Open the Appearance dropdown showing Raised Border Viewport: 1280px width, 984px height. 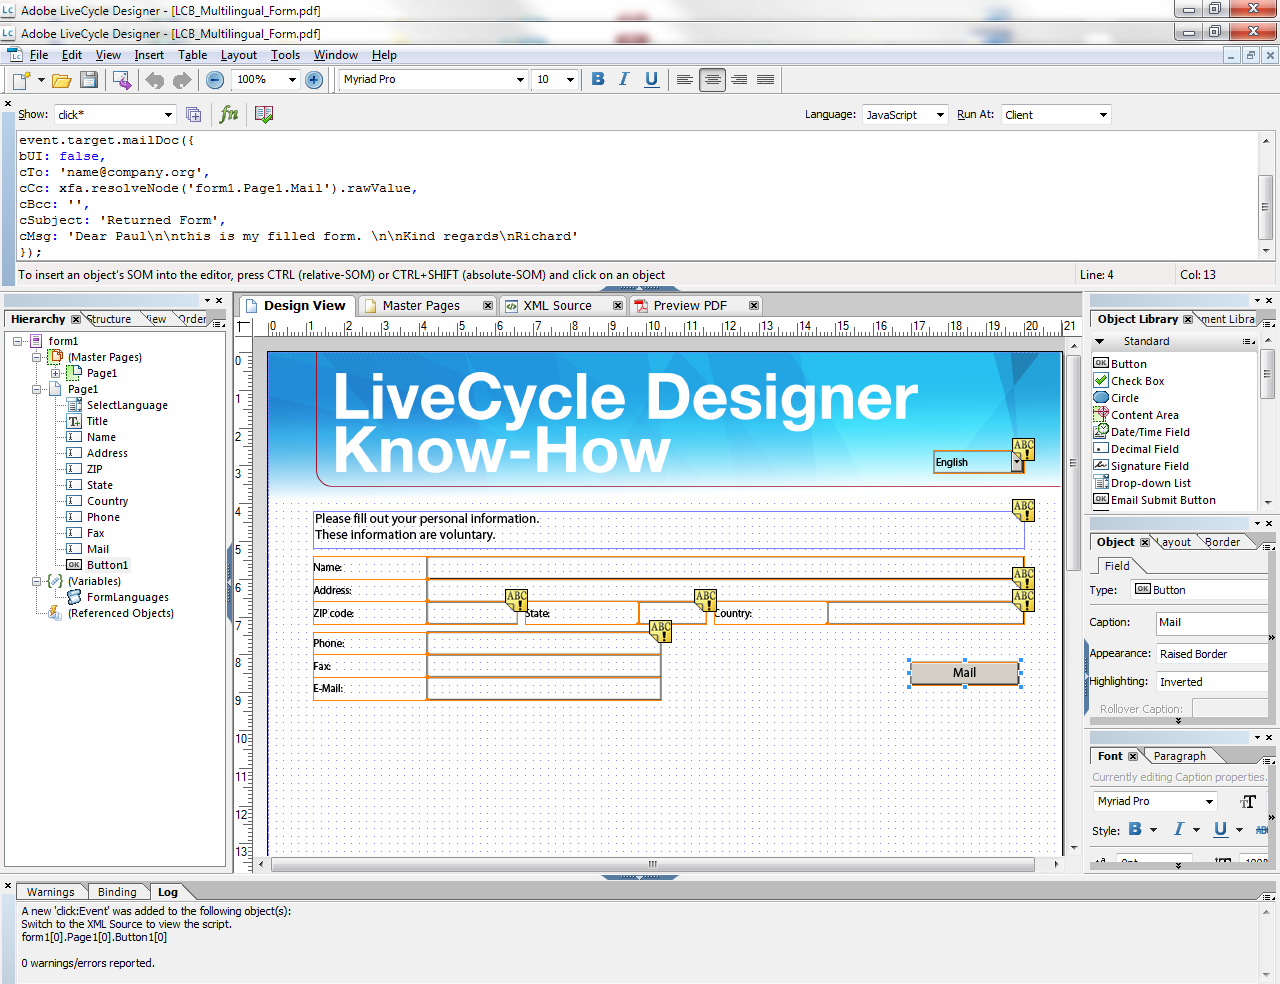(x=1212, y=654)
